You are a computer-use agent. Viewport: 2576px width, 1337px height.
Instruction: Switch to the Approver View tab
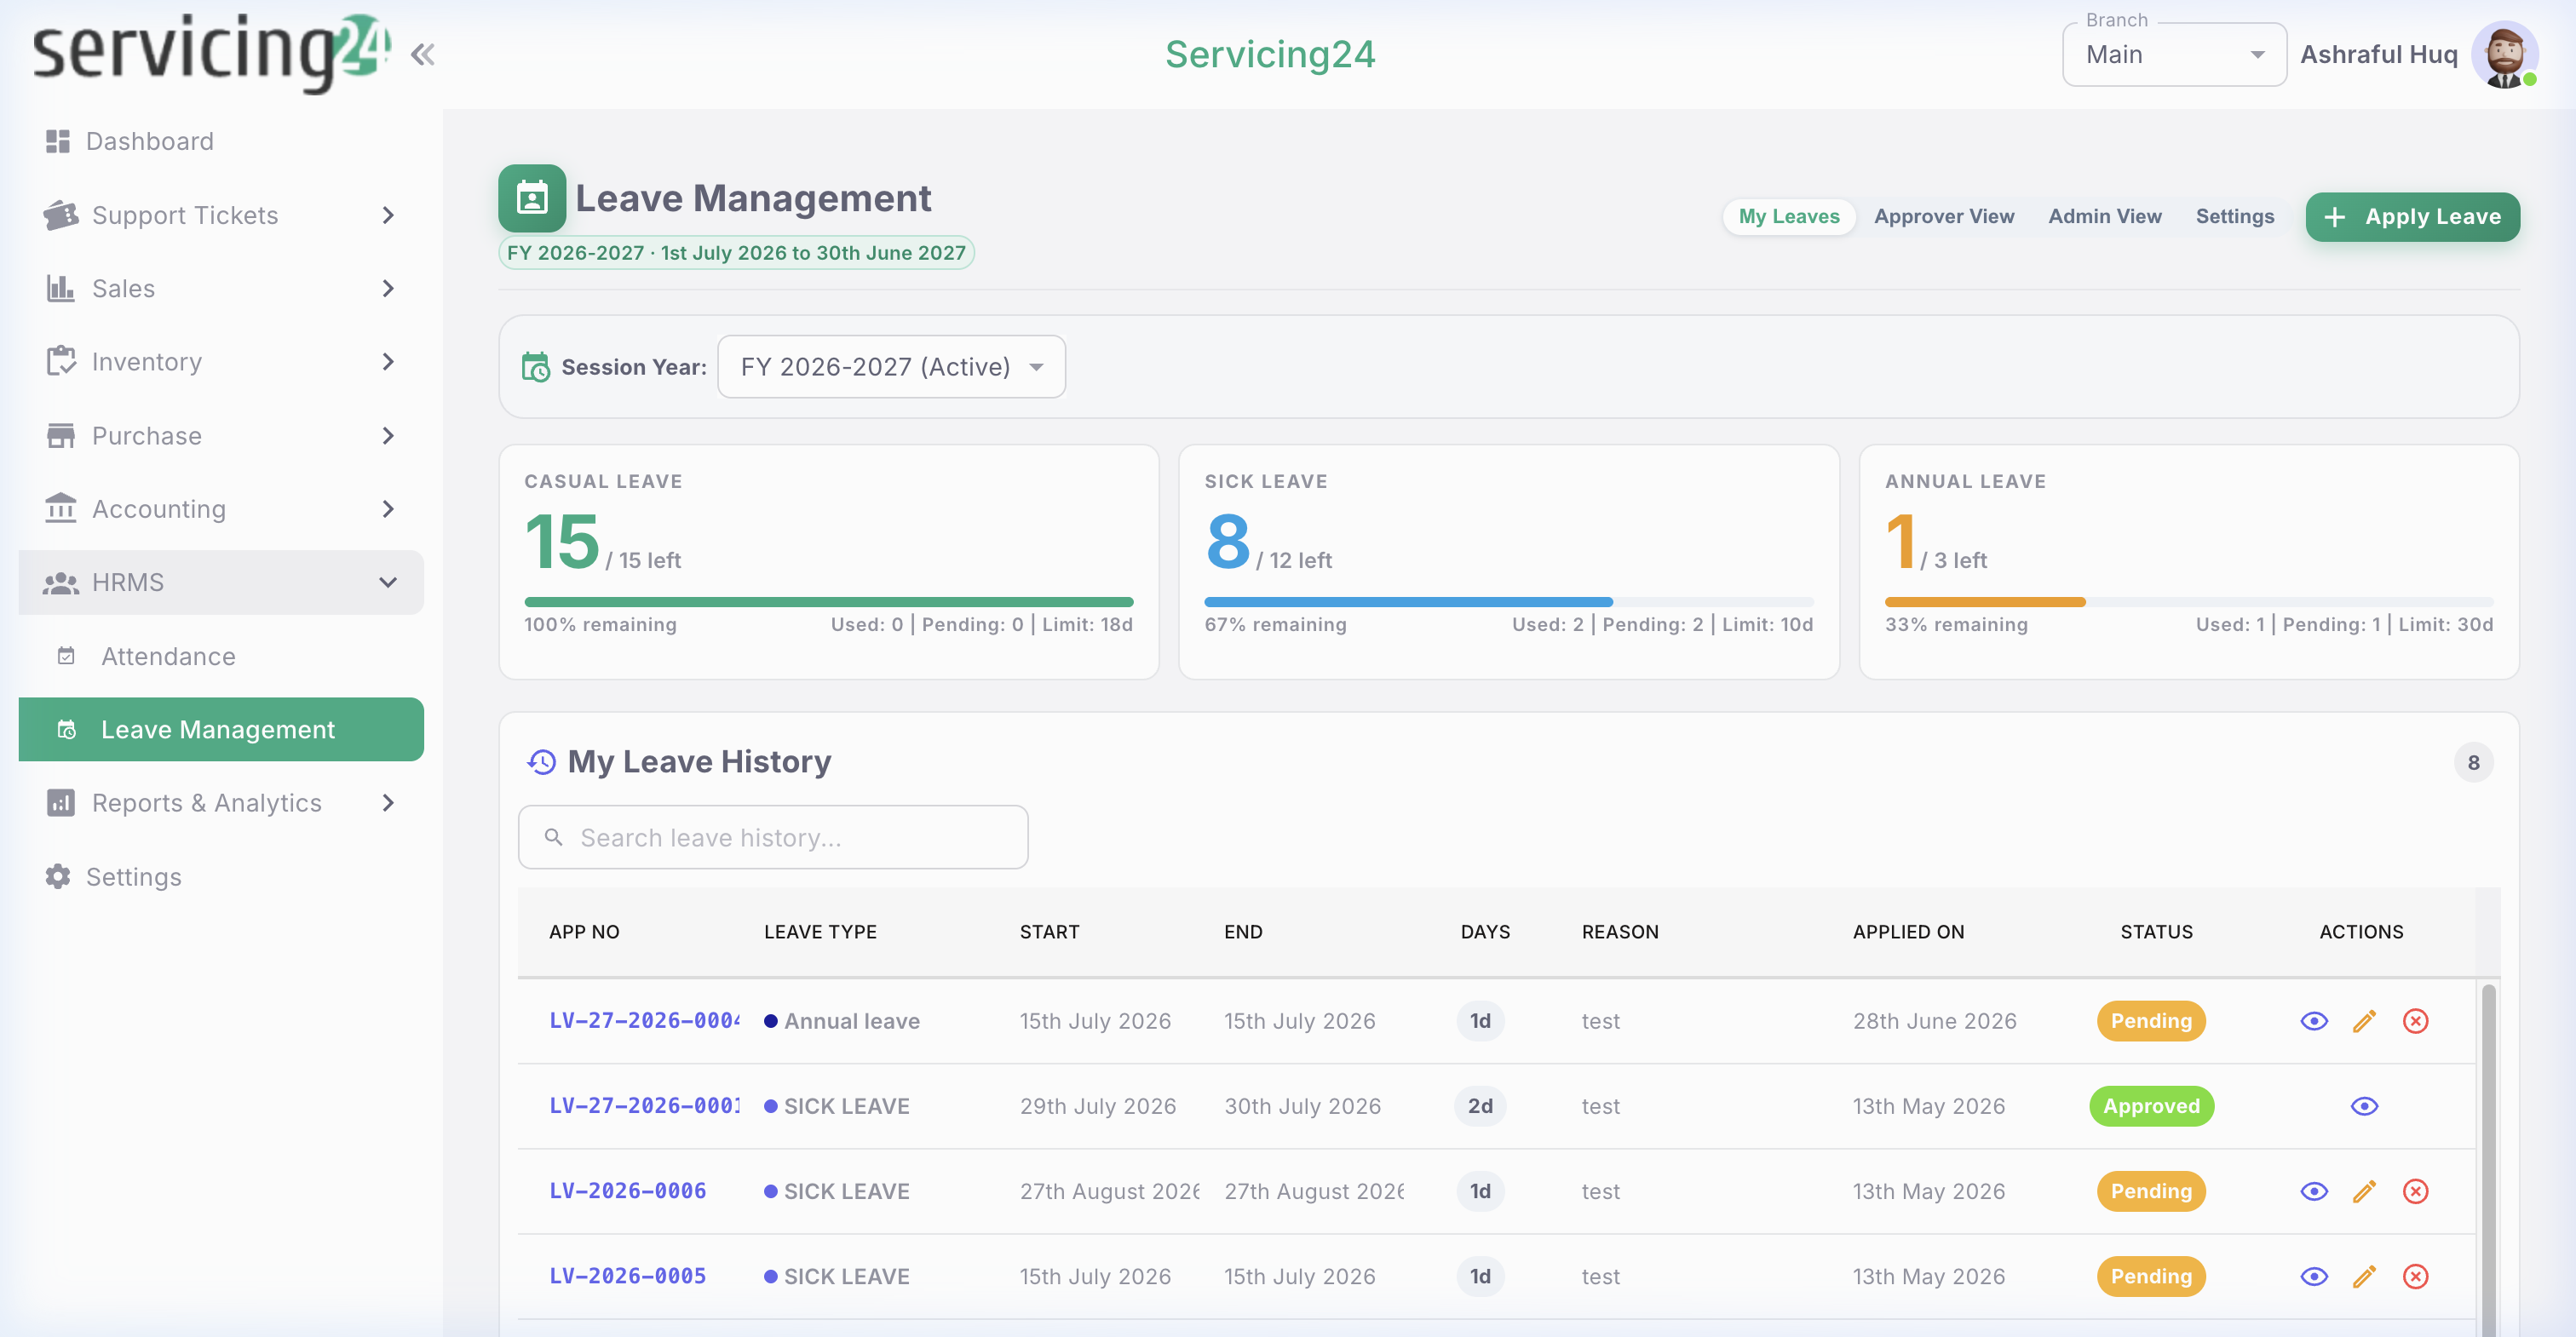tap(1944, 216)
